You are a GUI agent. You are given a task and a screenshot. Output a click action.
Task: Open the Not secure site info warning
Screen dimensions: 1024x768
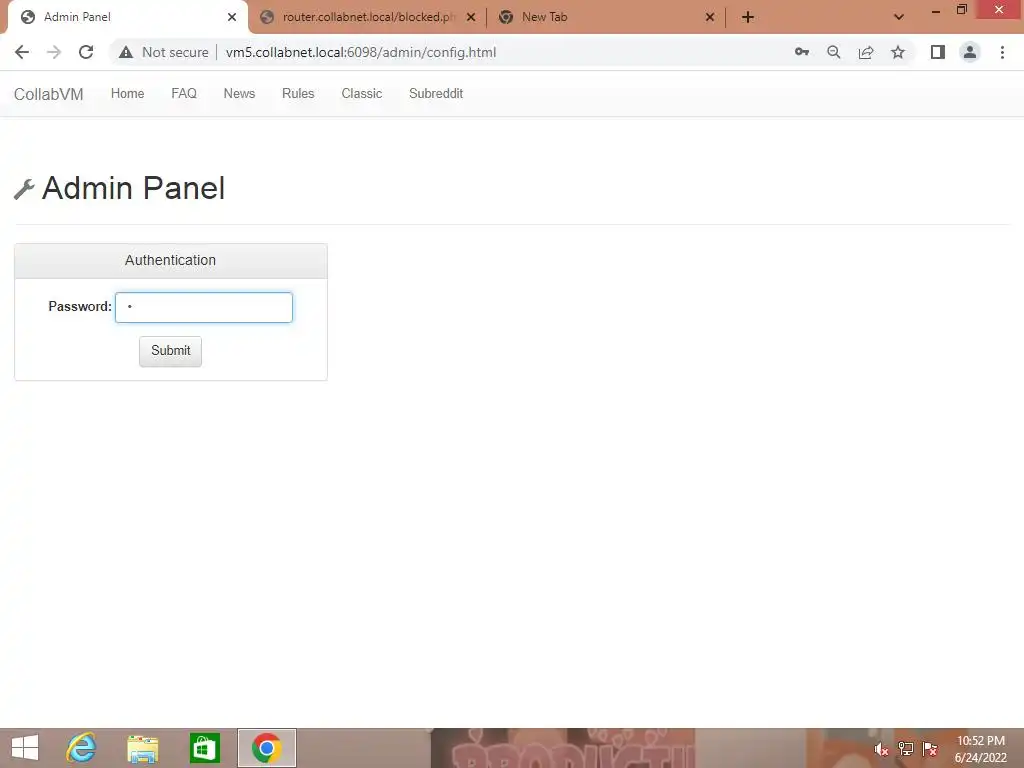click(164, 52)
